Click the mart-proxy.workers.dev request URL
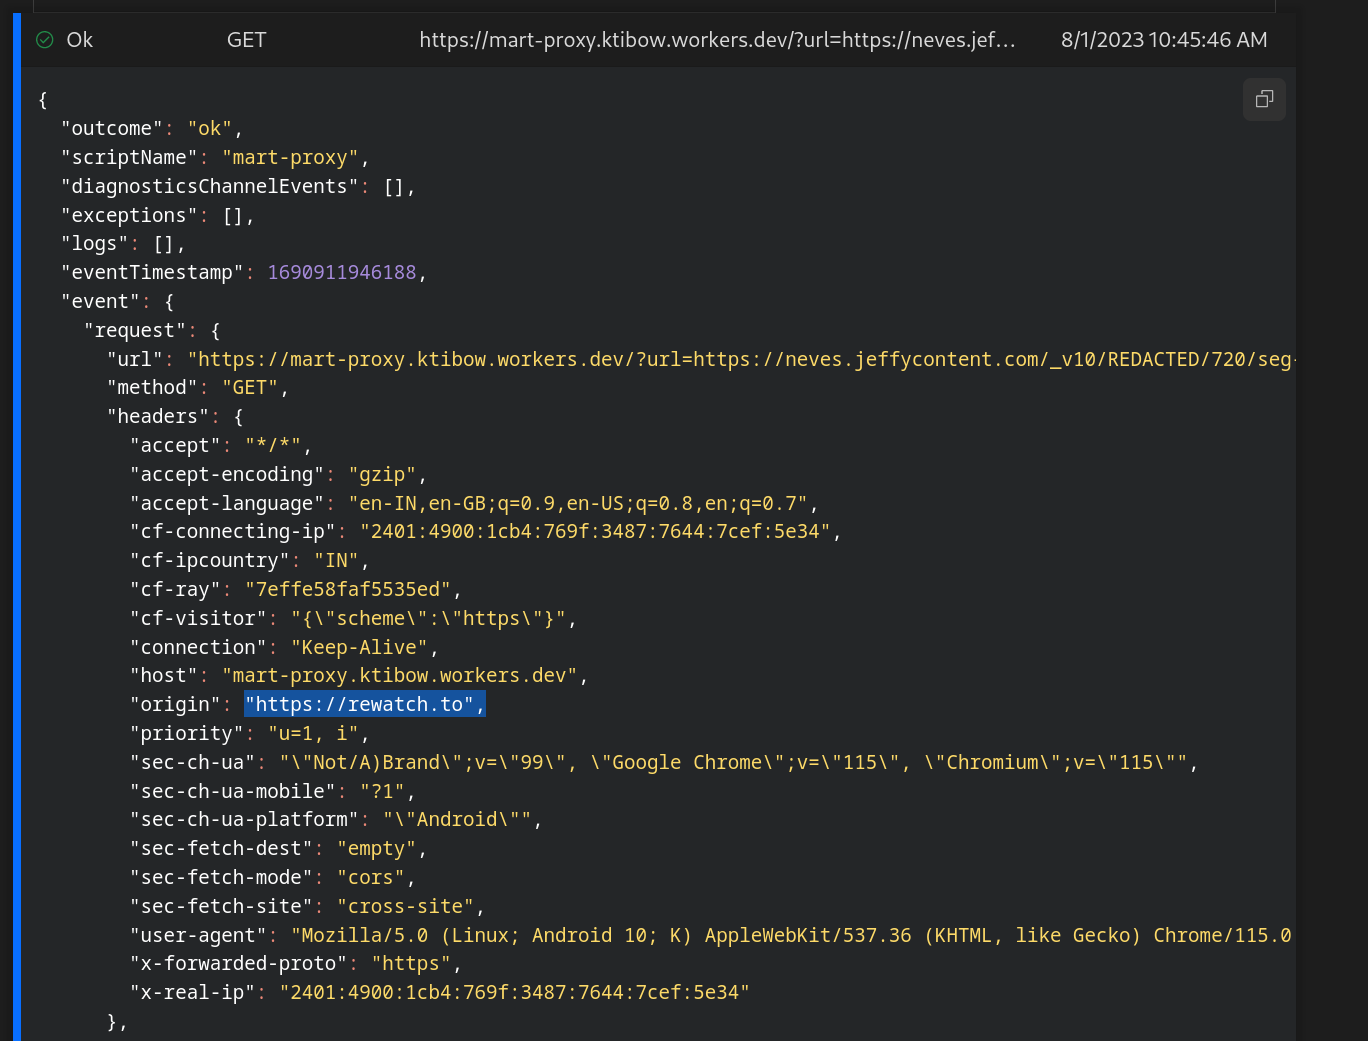The image size is (1368, 1041). click(x=717, y=40)
